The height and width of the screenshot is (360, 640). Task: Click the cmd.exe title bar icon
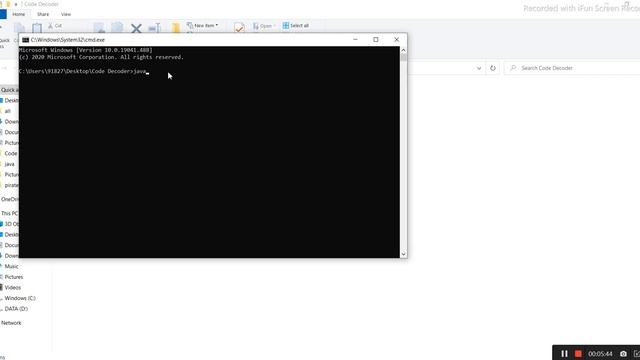coord(25,40)
